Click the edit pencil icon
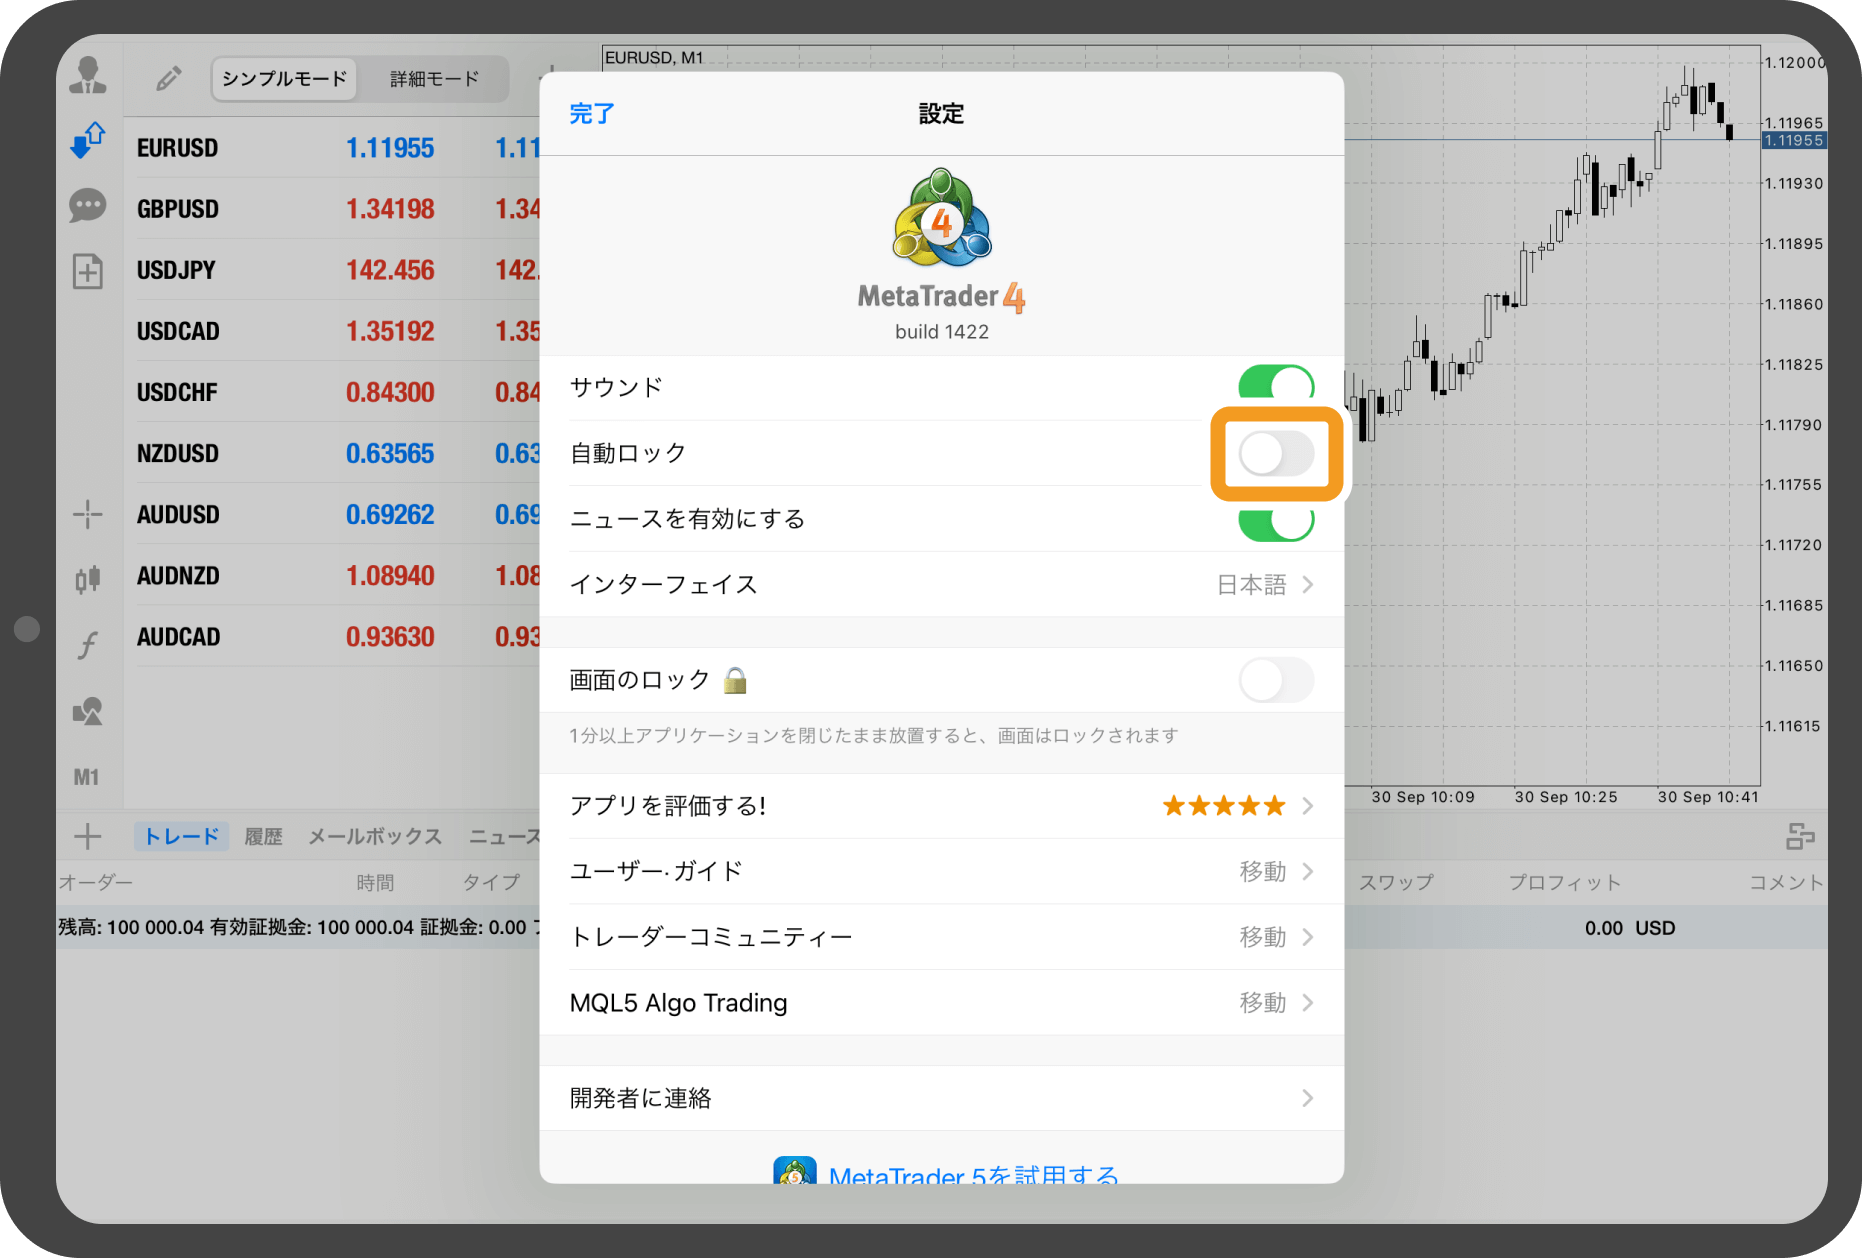This screenshot has height=1258, width=1862. coord(168,77)
